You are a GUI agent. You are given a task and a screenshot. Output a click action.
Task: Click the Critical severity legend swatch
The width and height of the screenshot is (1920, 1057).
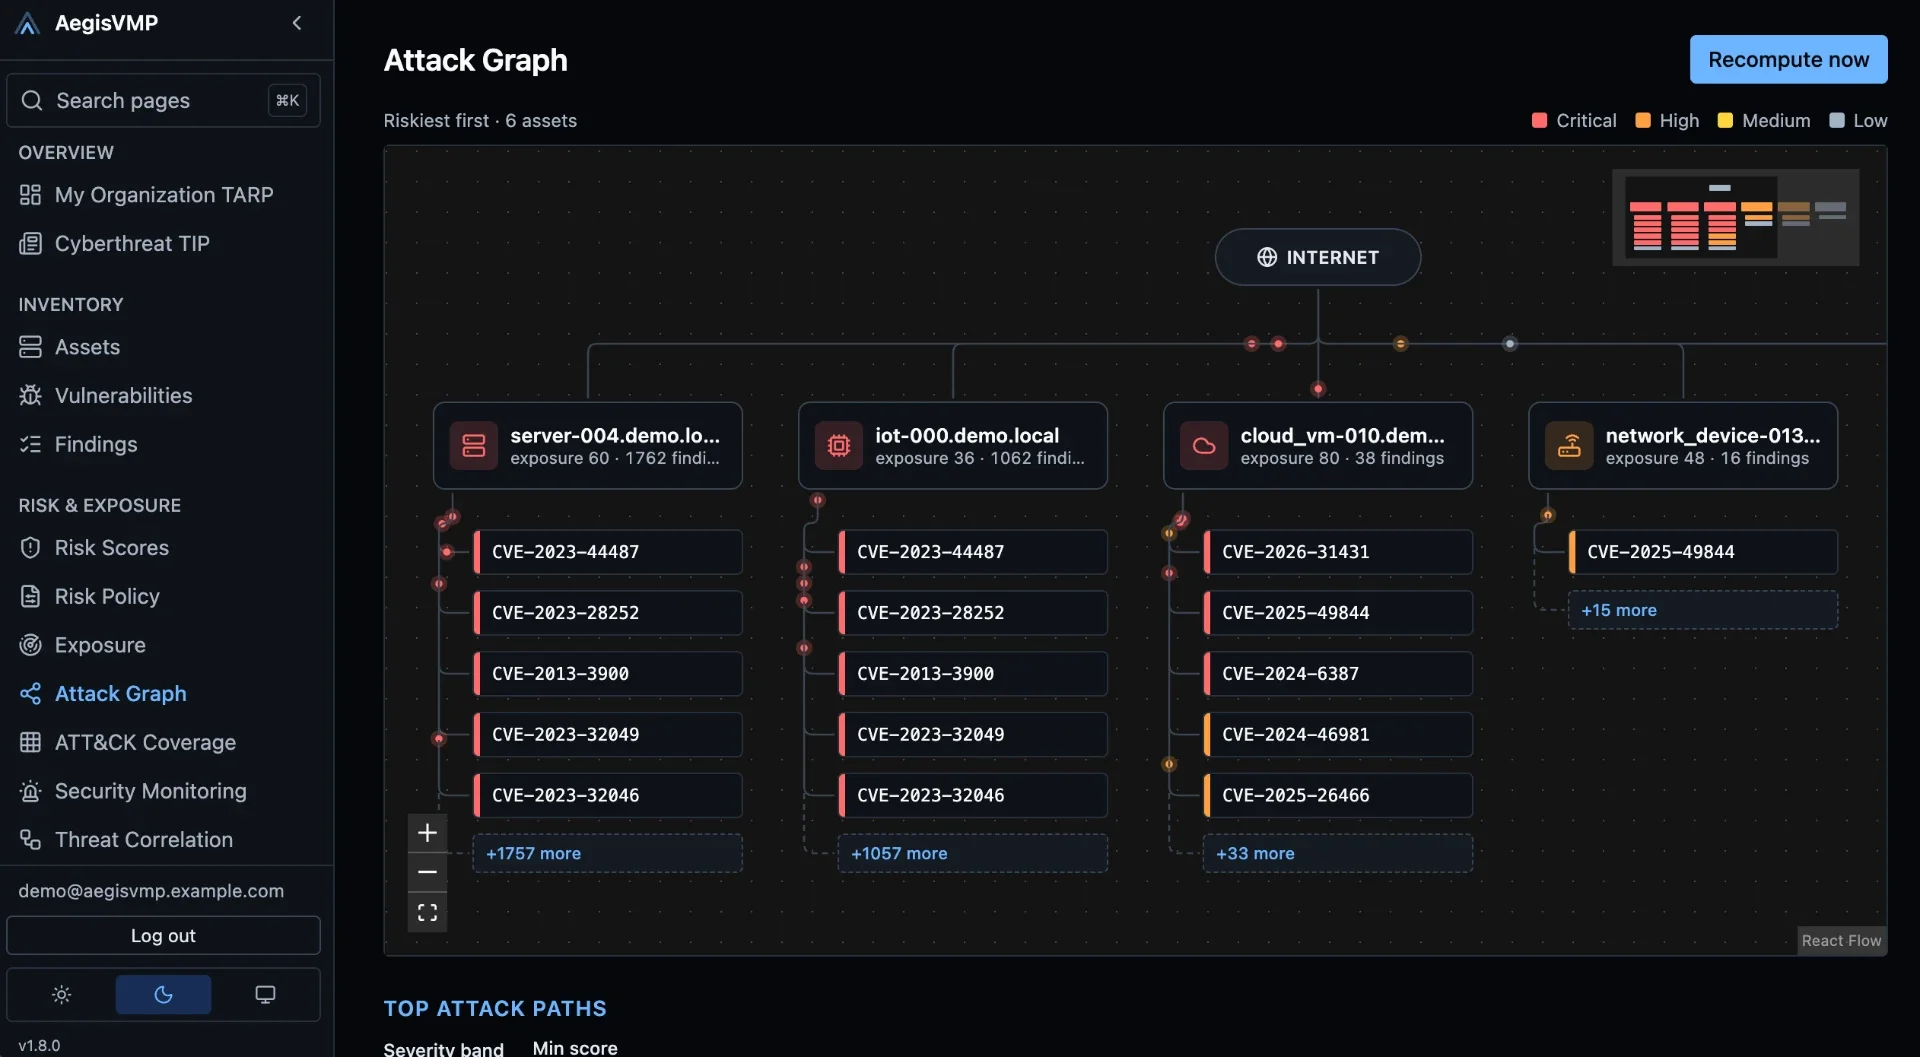(x=1539, y=121)
